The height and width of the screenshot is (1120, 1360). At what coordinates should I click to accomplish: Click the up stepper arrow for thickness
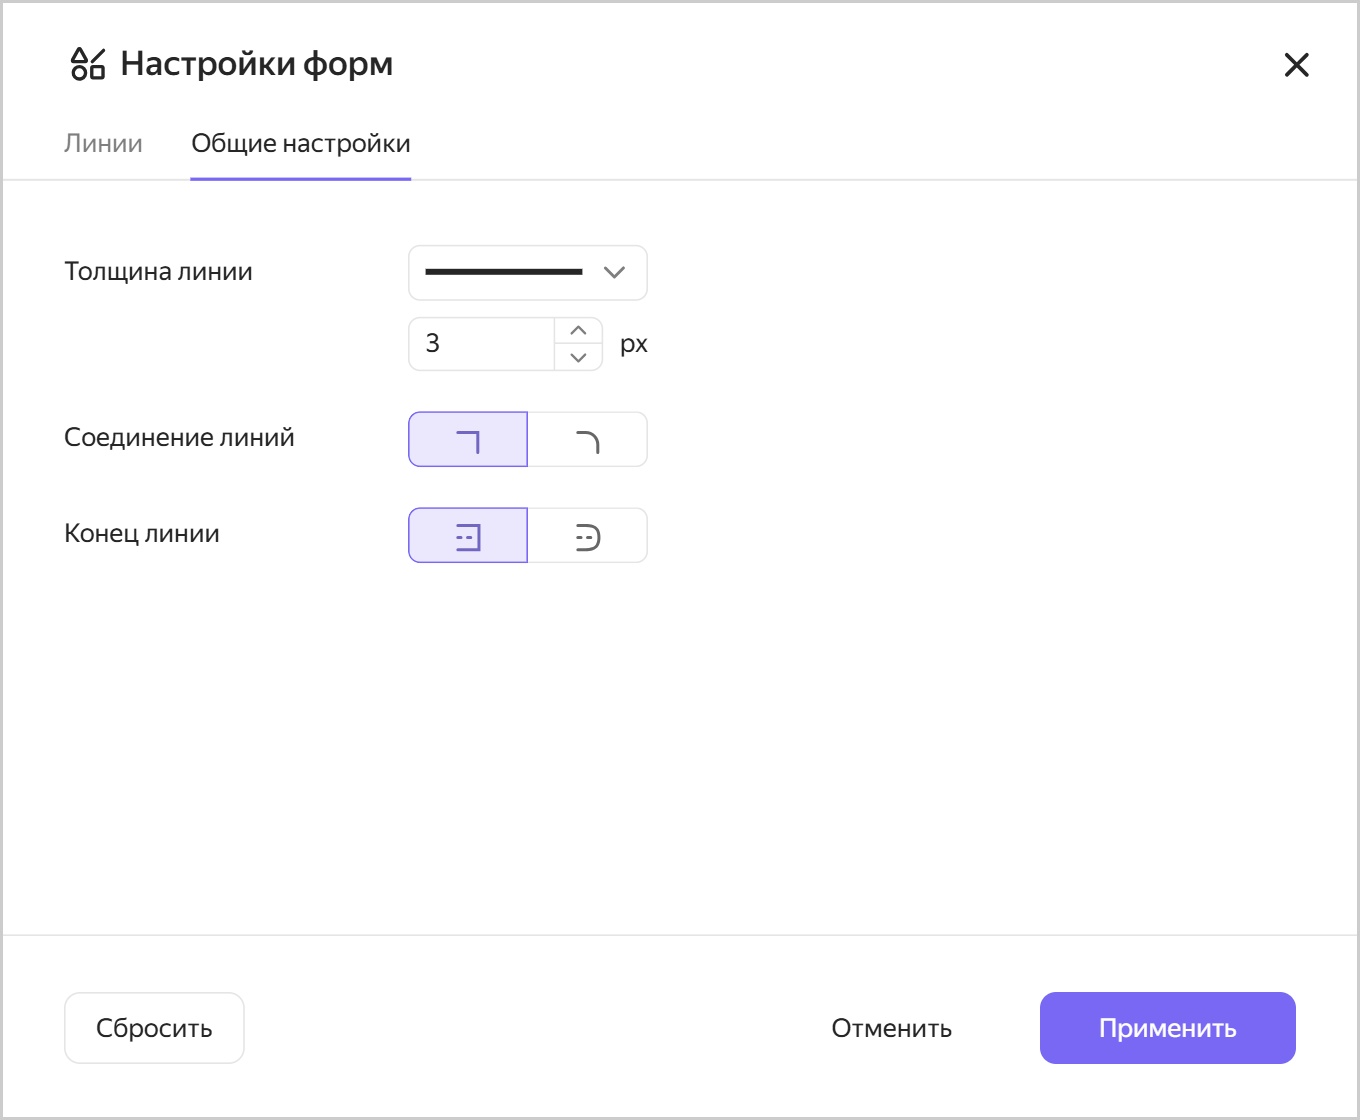577,328
